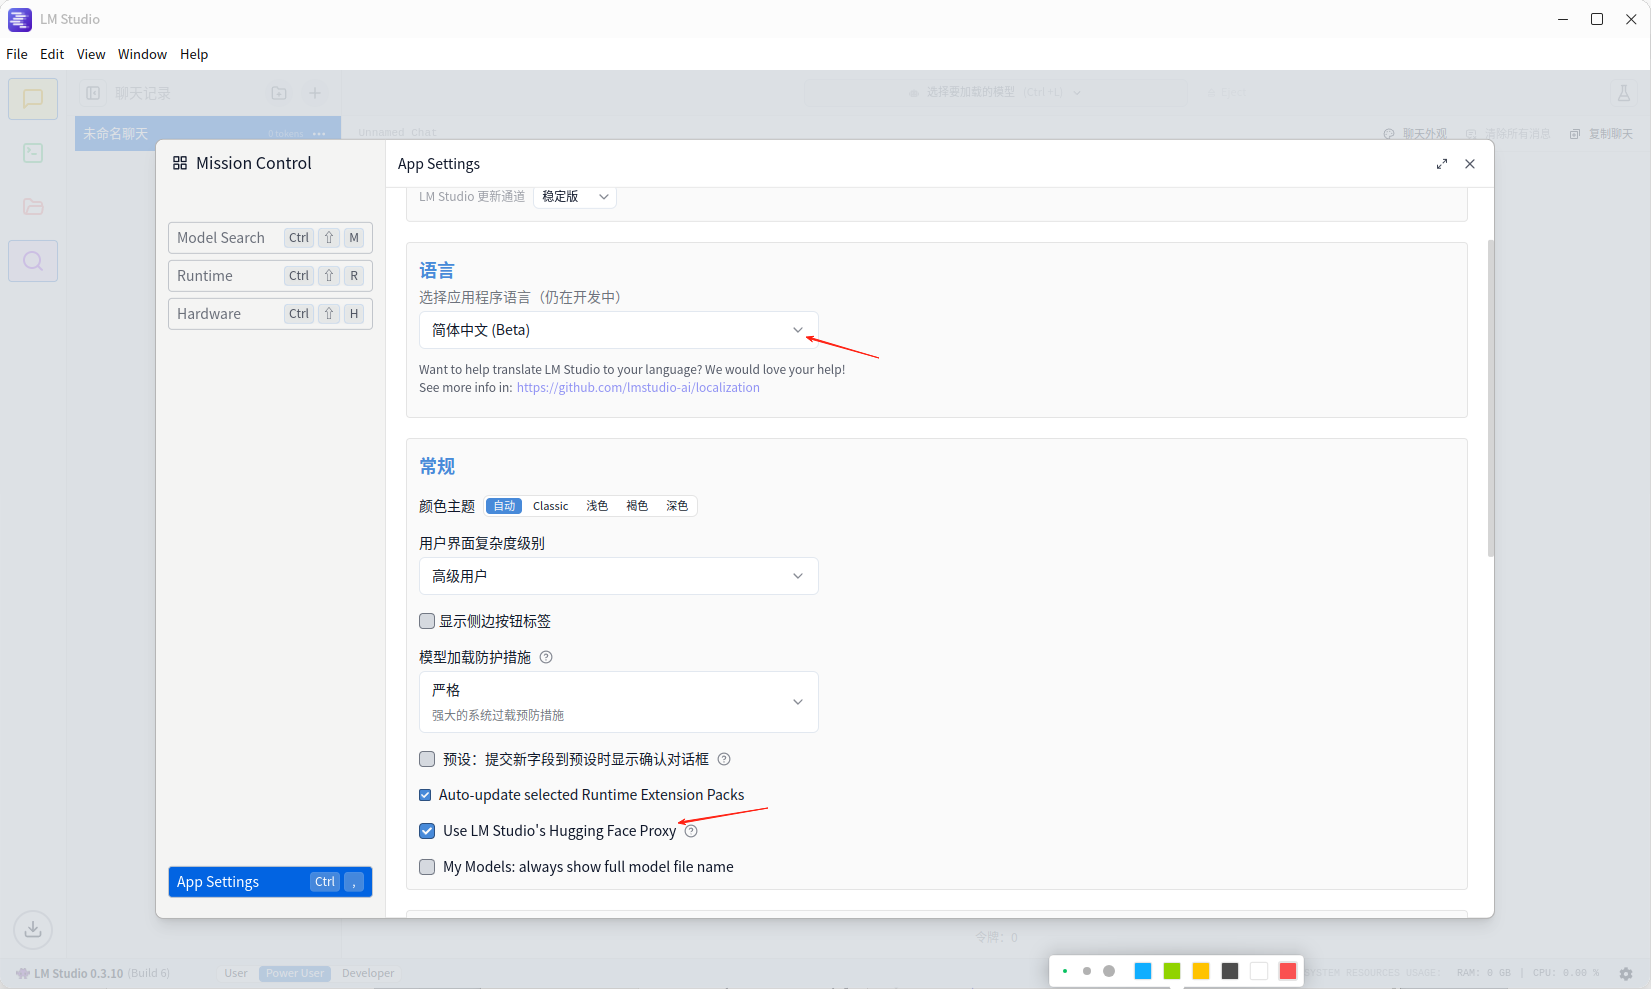Viewport: 1651px width, 989px height.
Task: Choose the yellow annotation color swatch
Action: 1201,971
